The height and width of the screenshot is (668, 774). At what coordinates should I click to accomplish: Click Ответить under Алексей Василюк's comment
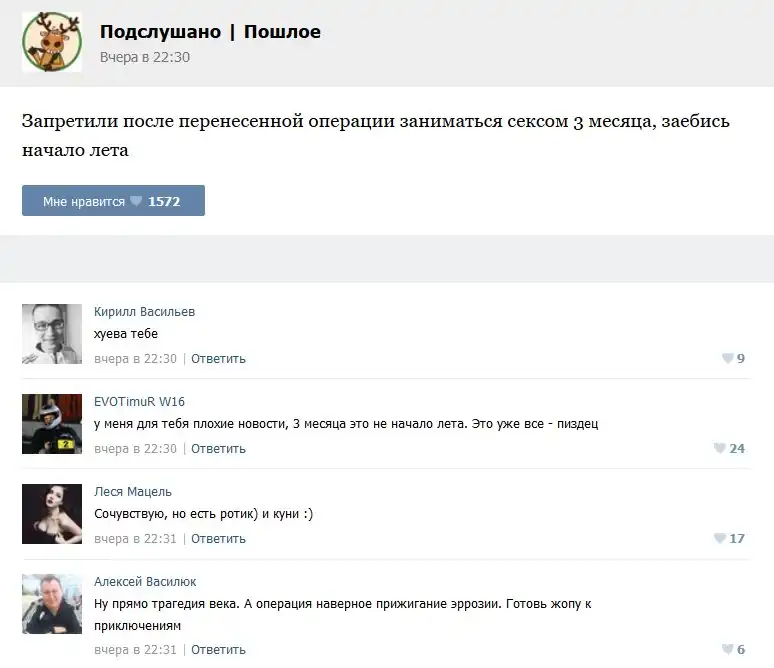coord(218,650)
